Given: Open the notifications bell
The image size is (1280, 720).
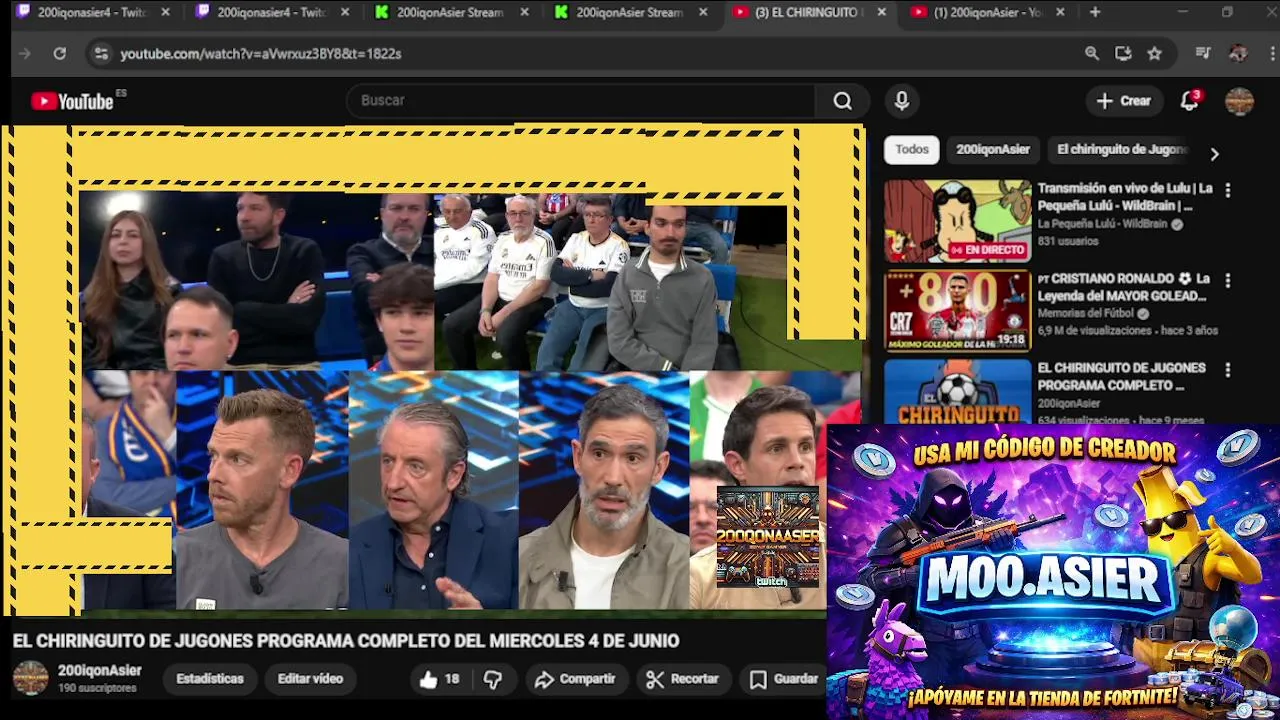Looking at the screenshot, I should pos(1189,101).
